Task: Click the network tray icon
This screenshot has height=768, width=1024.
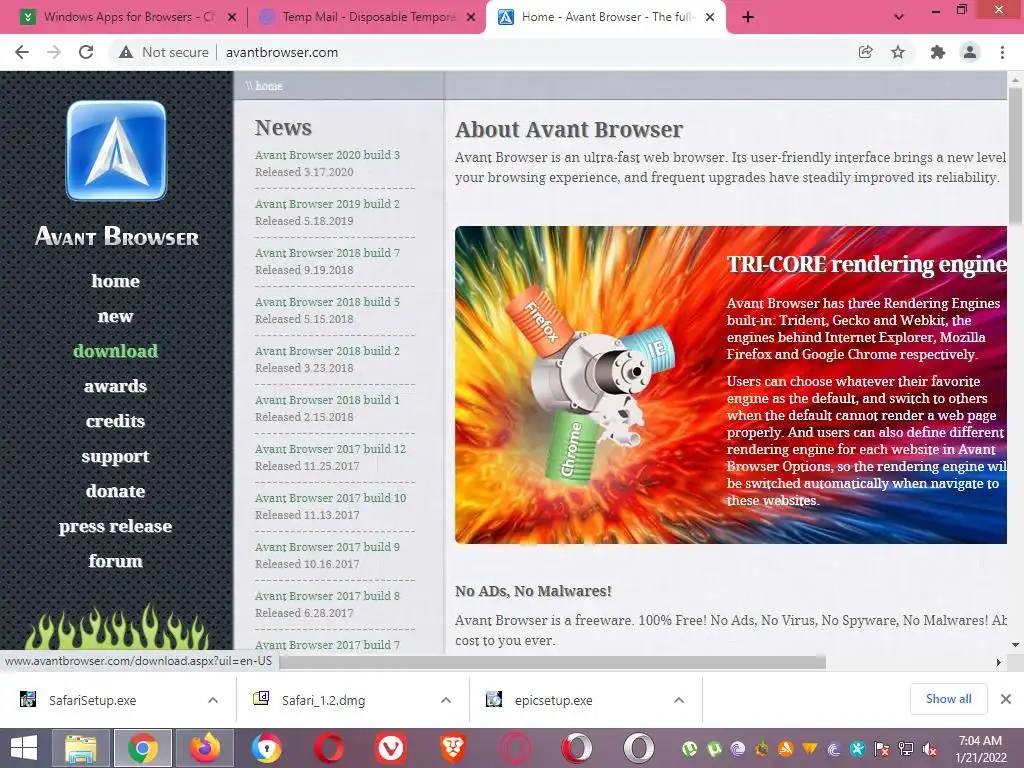Action: (x=906, y=749)
